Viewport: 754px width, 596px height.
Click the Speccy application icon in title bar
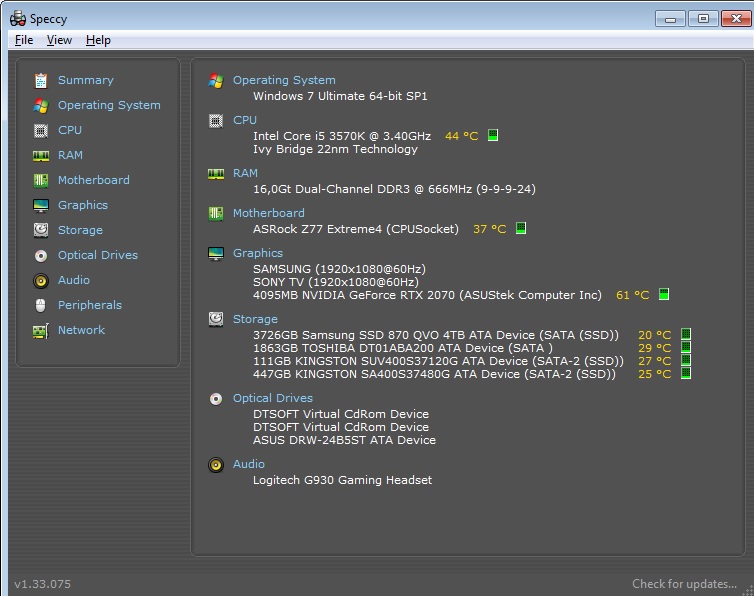pyautogui.click(x=18, y=19)
